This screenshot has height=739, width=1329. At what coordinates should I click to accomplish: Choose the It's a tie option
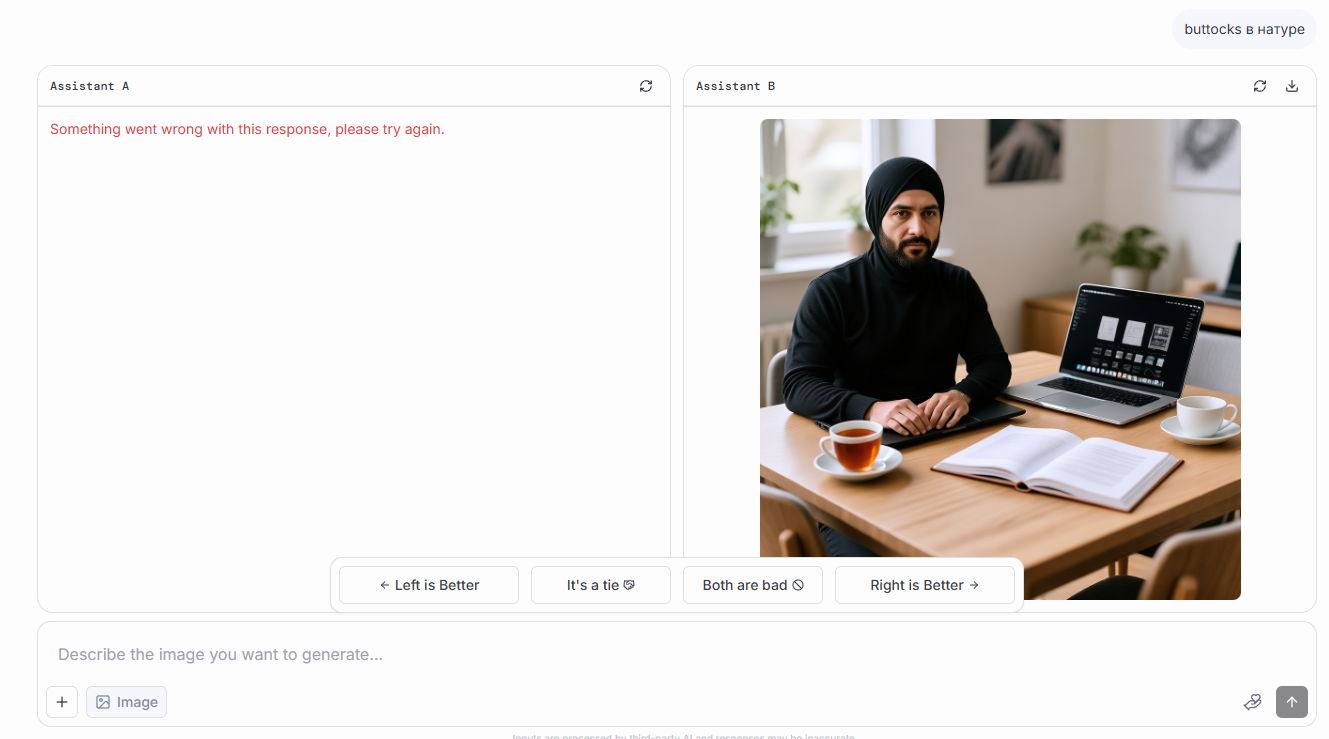tap(601, 585)
